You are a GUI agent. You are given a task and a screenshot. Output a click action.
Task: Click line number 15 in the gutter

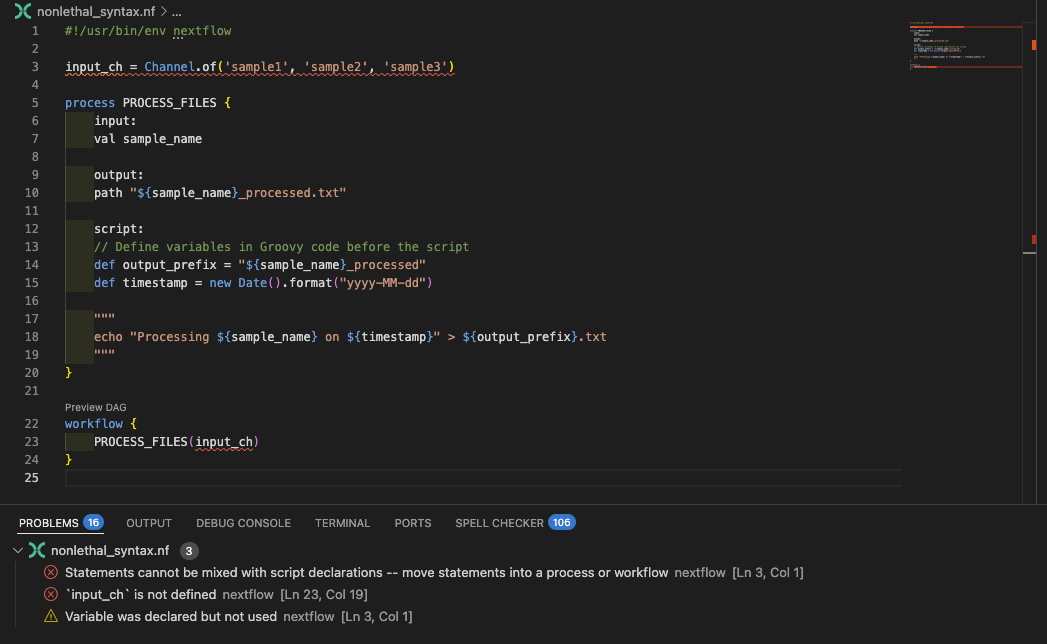tap(30, 283)
